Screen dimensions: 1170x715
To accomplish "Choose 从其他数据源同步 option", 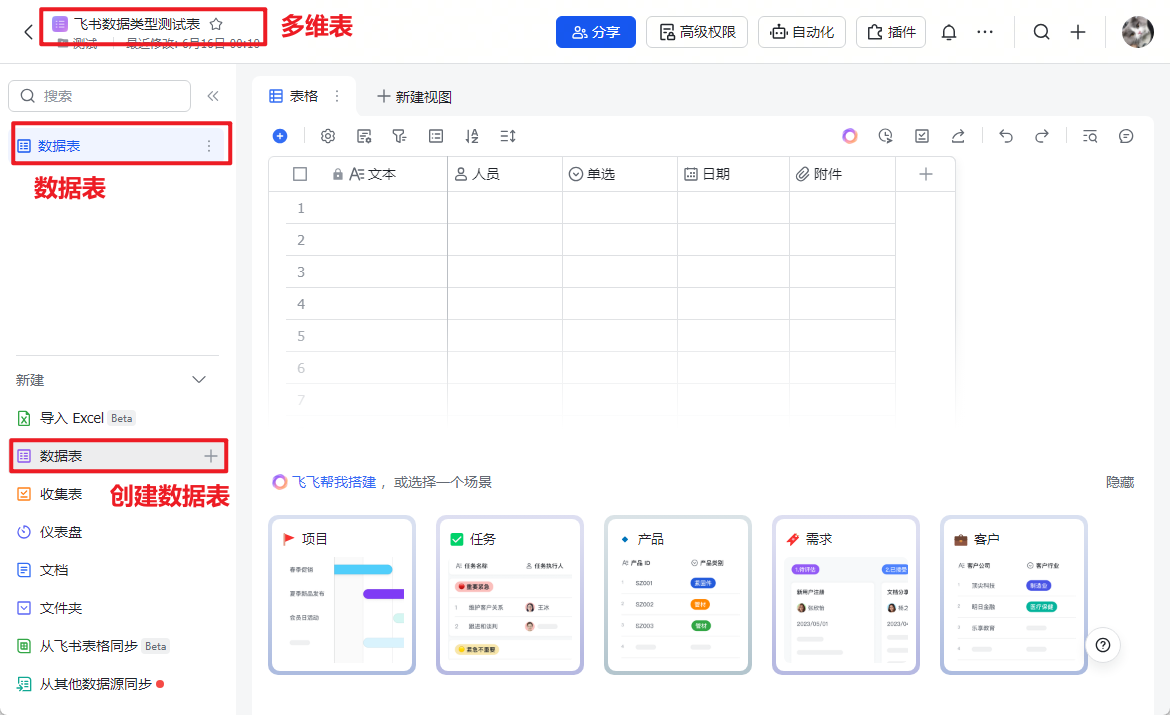I will coord(90,684).
